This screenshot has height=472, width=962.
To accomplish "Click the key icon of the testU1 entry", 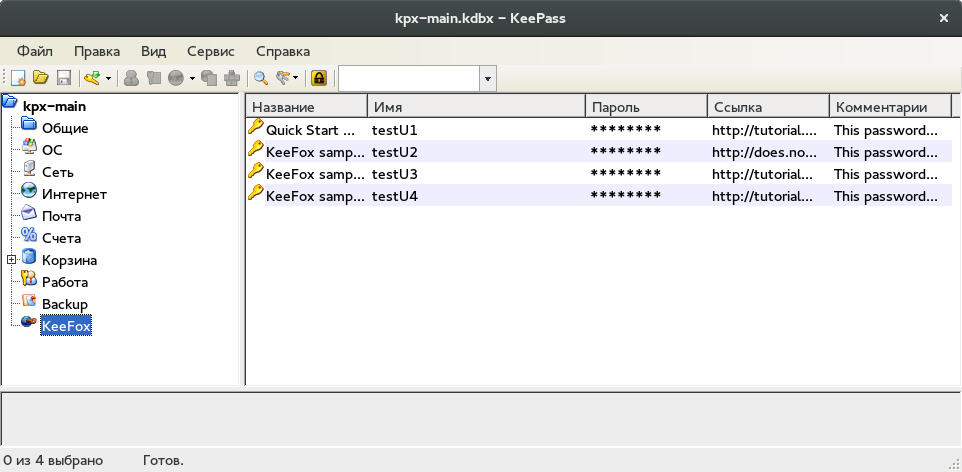I will [255, 126].
